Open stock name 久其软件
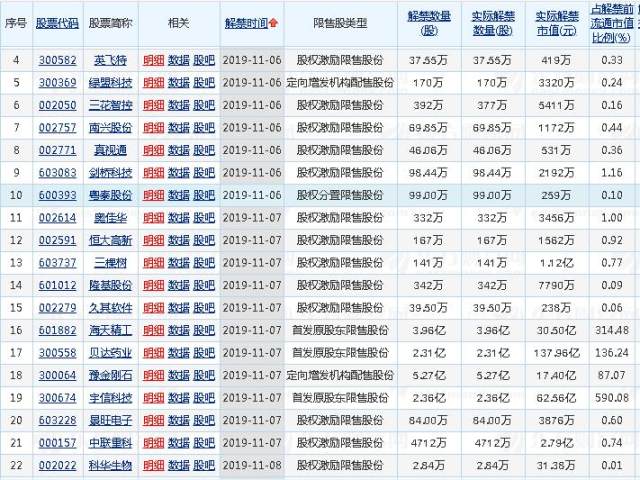This screenshot has height=480, width=640. (111, 308)
